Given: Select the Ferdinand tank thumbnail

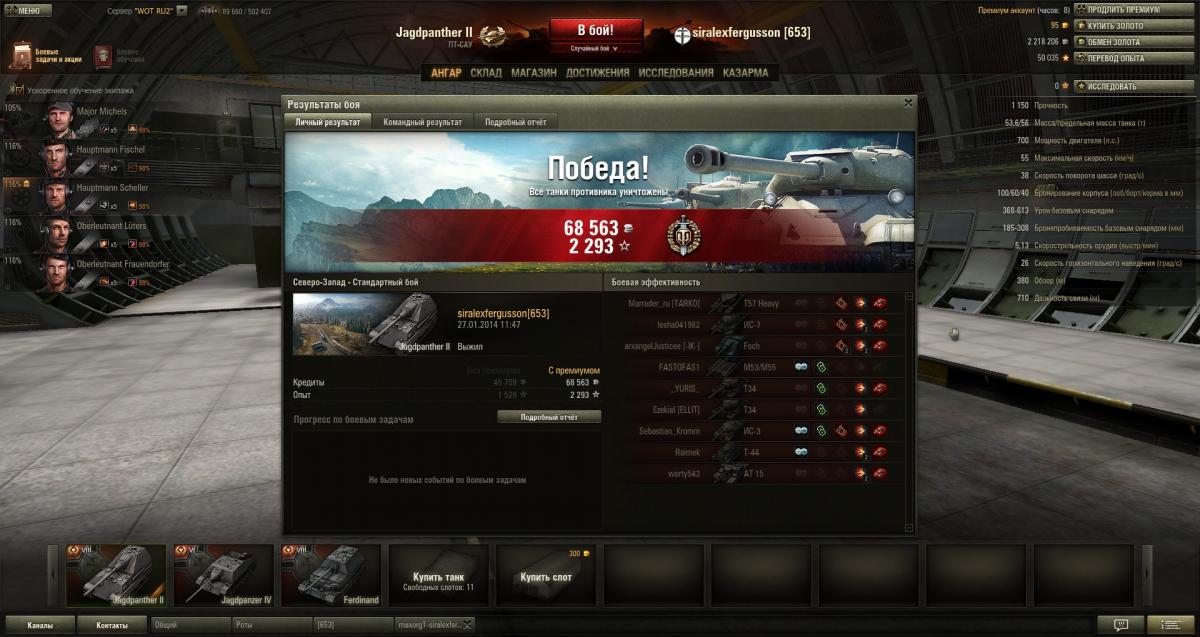Looking at the screenshot, I should coord(333,576).
